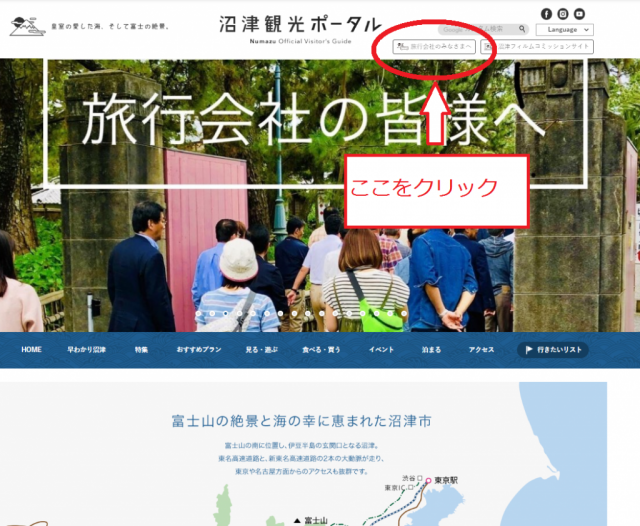
Task: Open the 食べる・買う menu item
Action: pyautogui.click(x=321, y=350)
